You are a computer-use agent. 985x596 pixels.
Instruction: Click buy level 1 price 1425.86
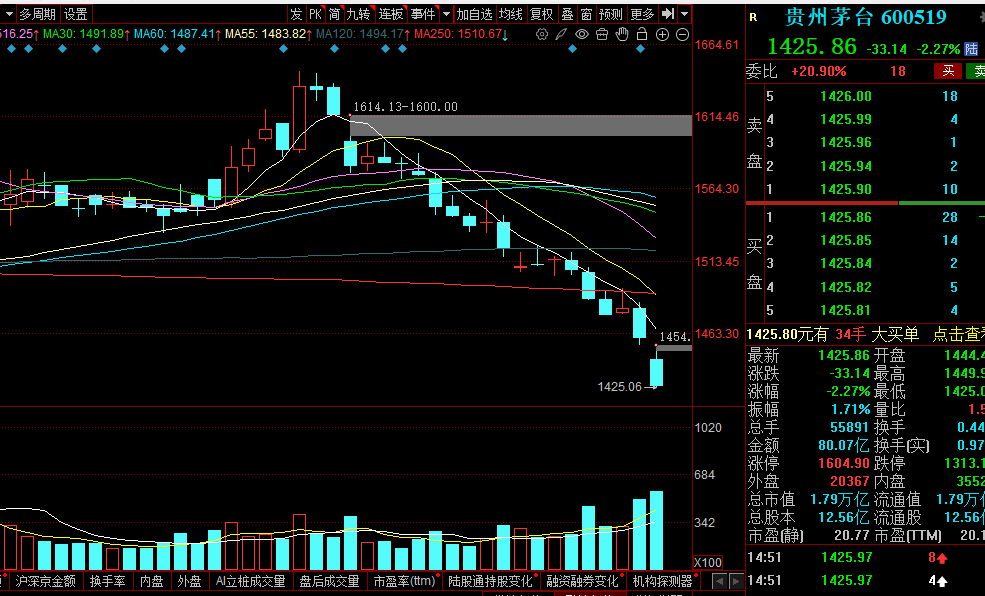[x=846, y=217]
